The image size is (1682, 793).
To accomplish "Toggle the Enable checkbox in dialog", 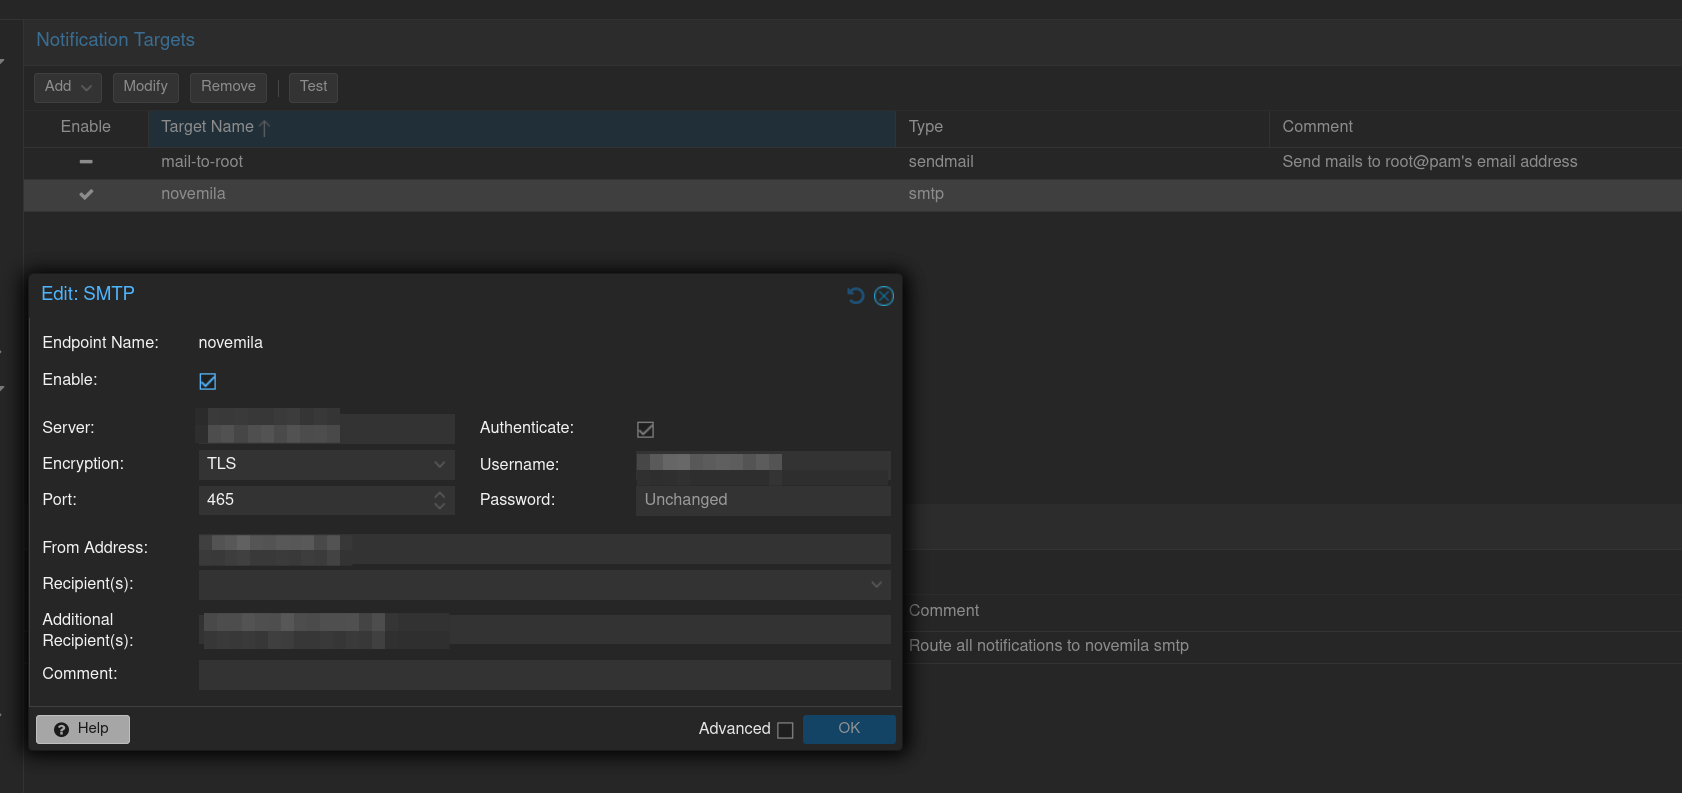I will coord(208,381).
